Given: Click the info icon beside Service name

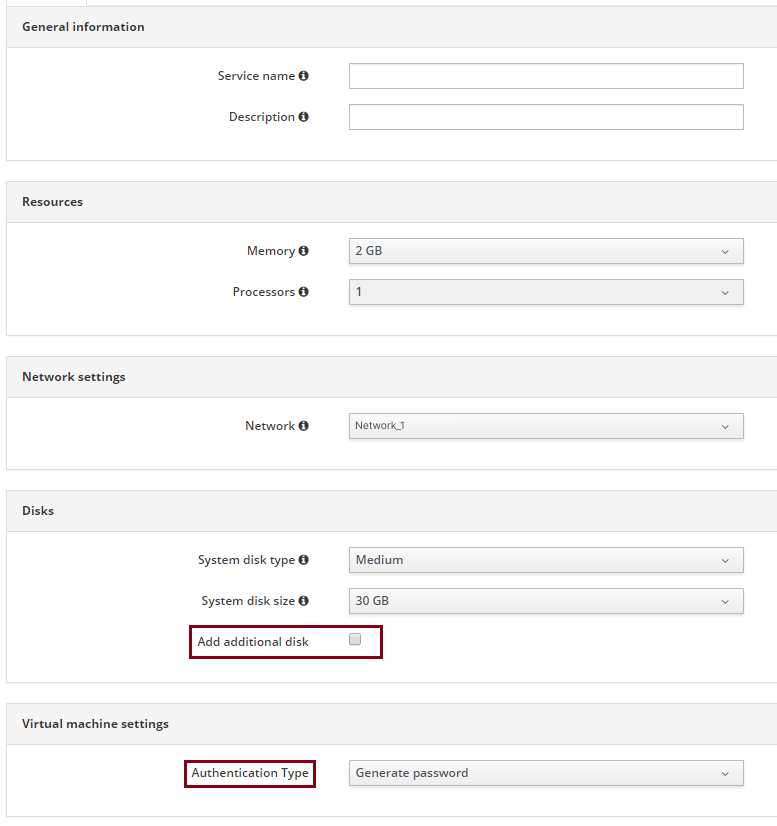Looking at the screenshot, I should pos(303,76).
